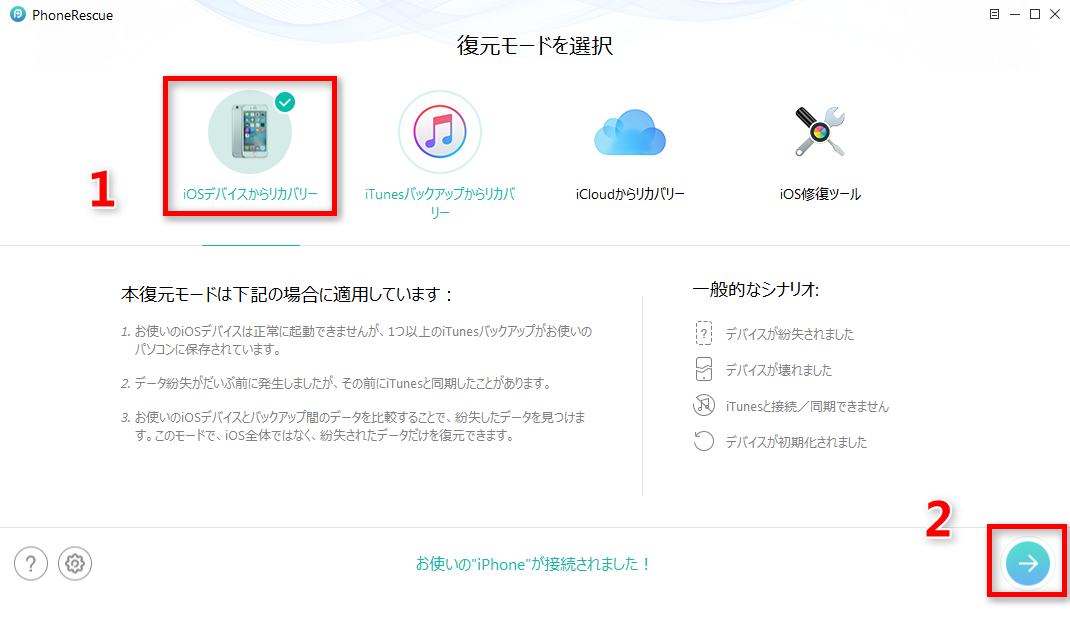Click the second note about iTunes sync
The height and width of the screenshot is (625, 1070).
tap(337, 383)
